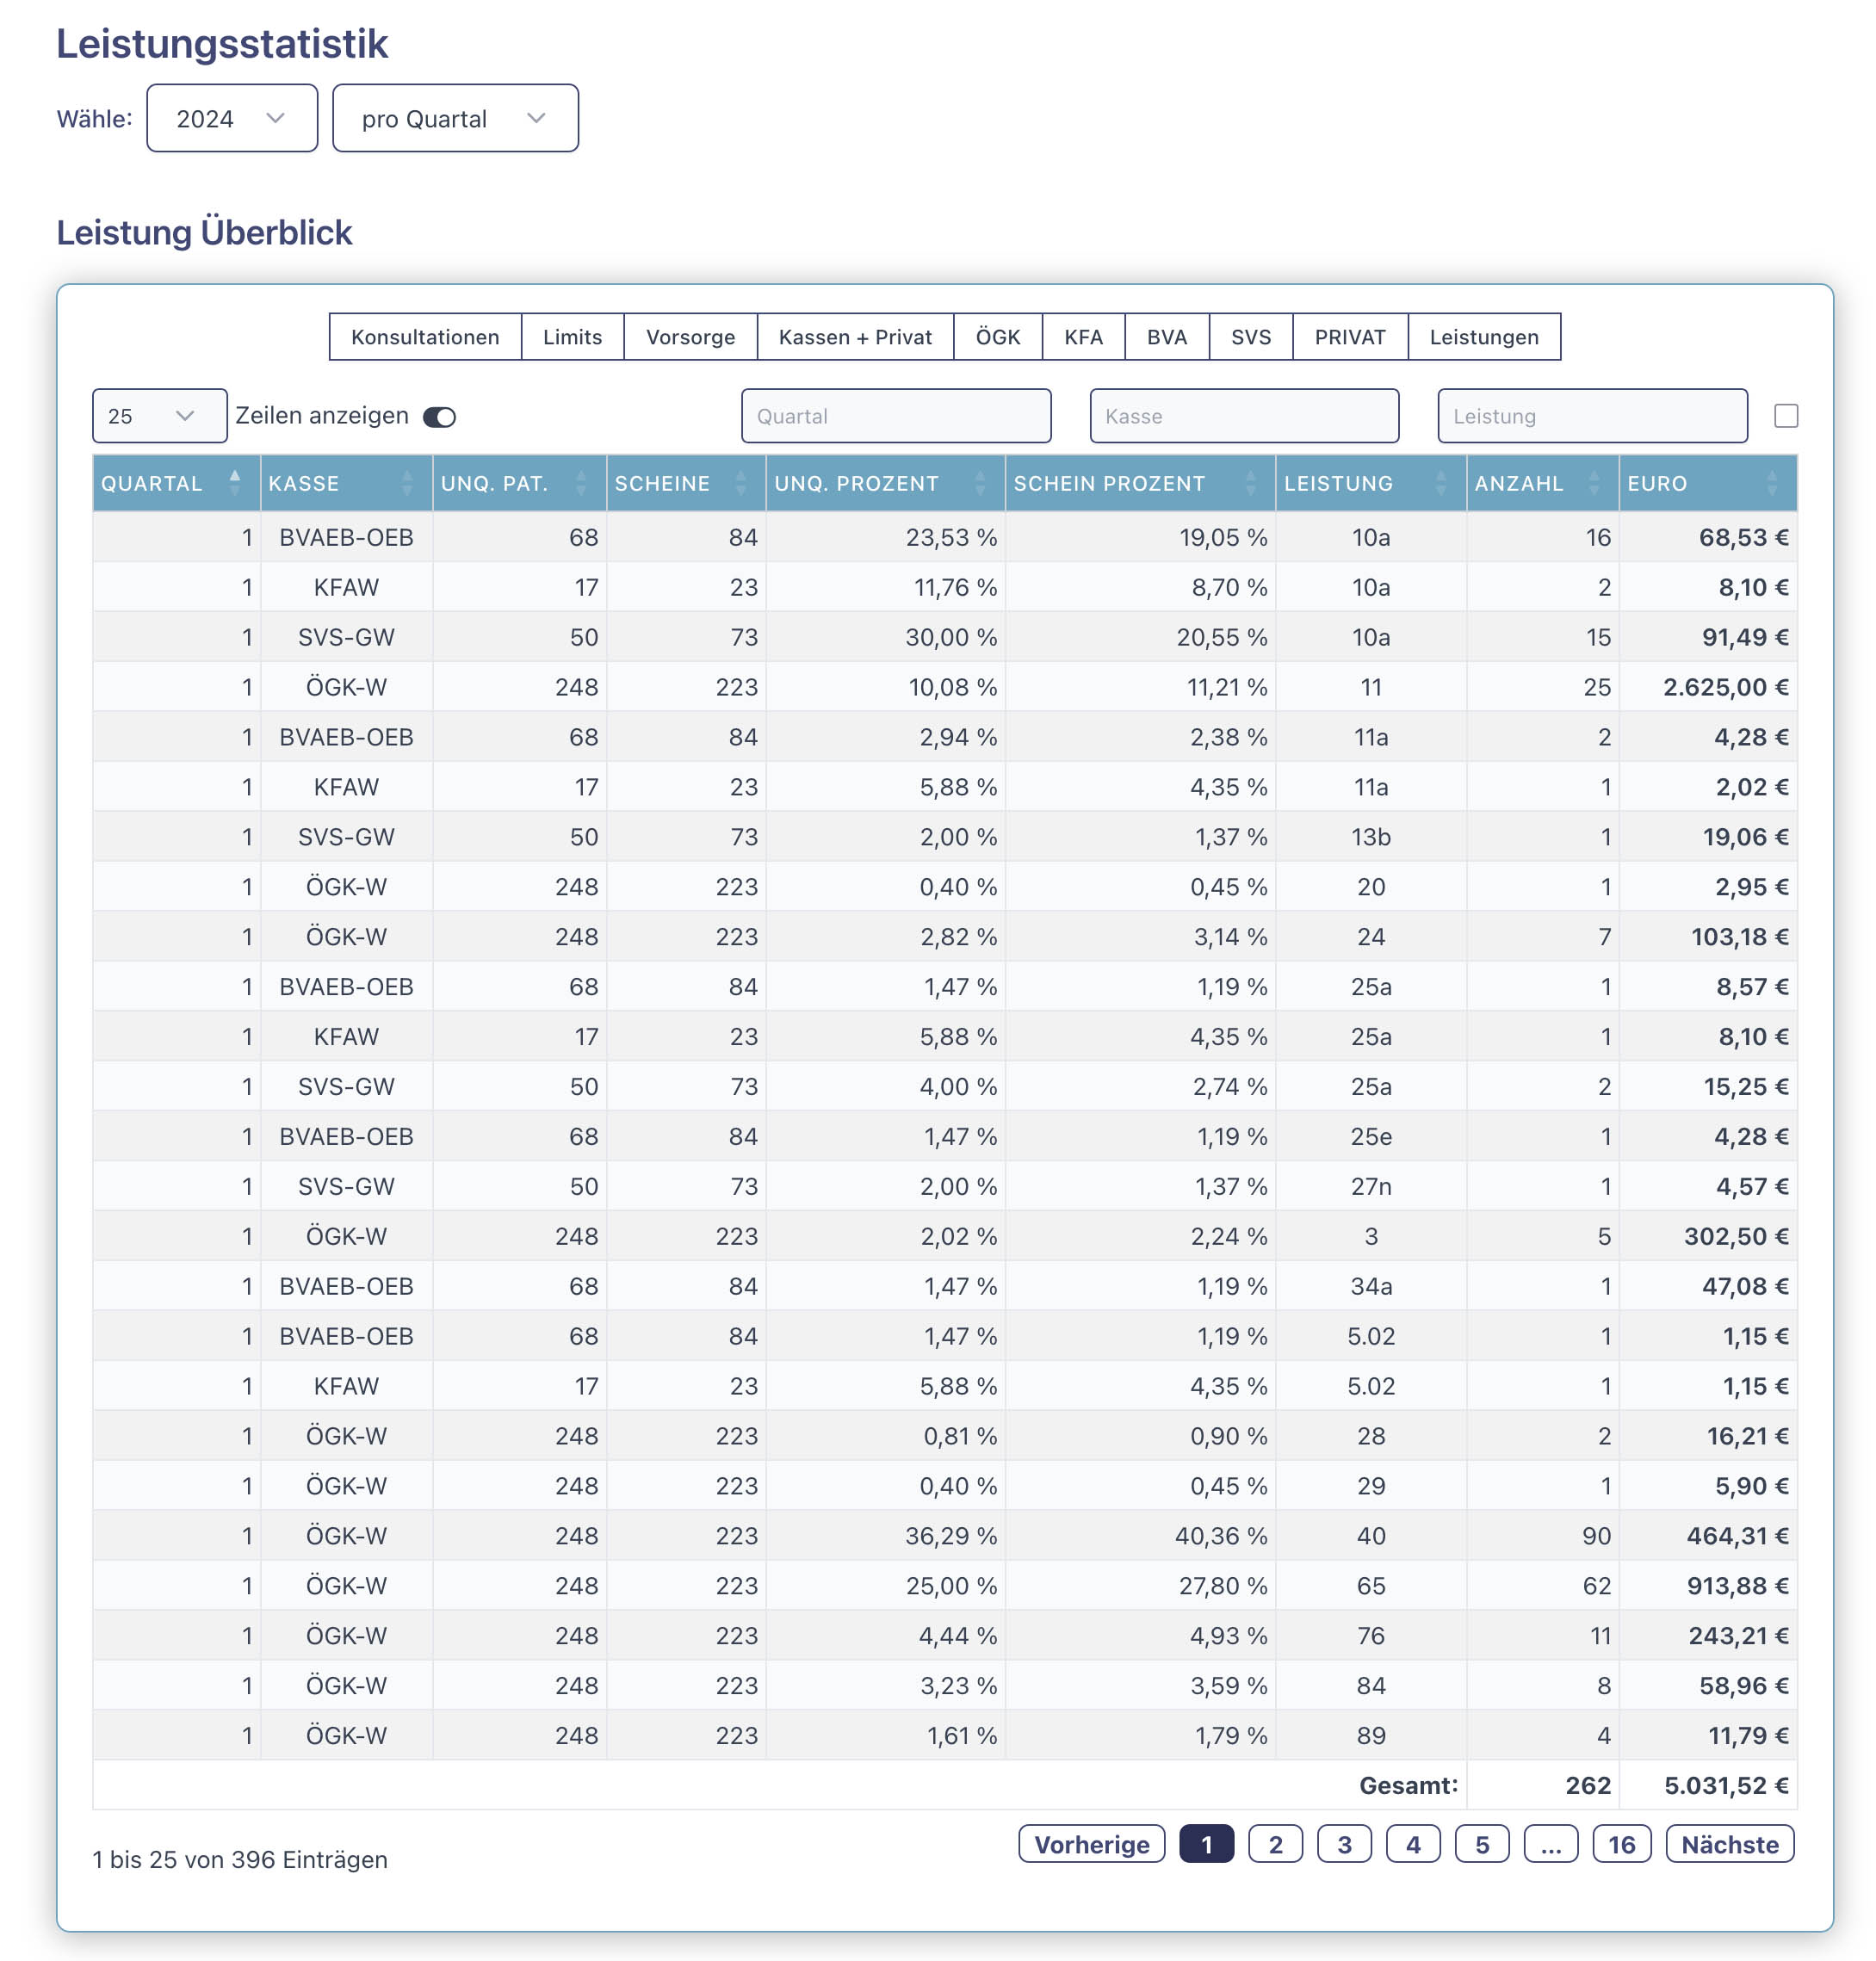
Task: Go to the Nächste page
Action: [1728, 1844]
